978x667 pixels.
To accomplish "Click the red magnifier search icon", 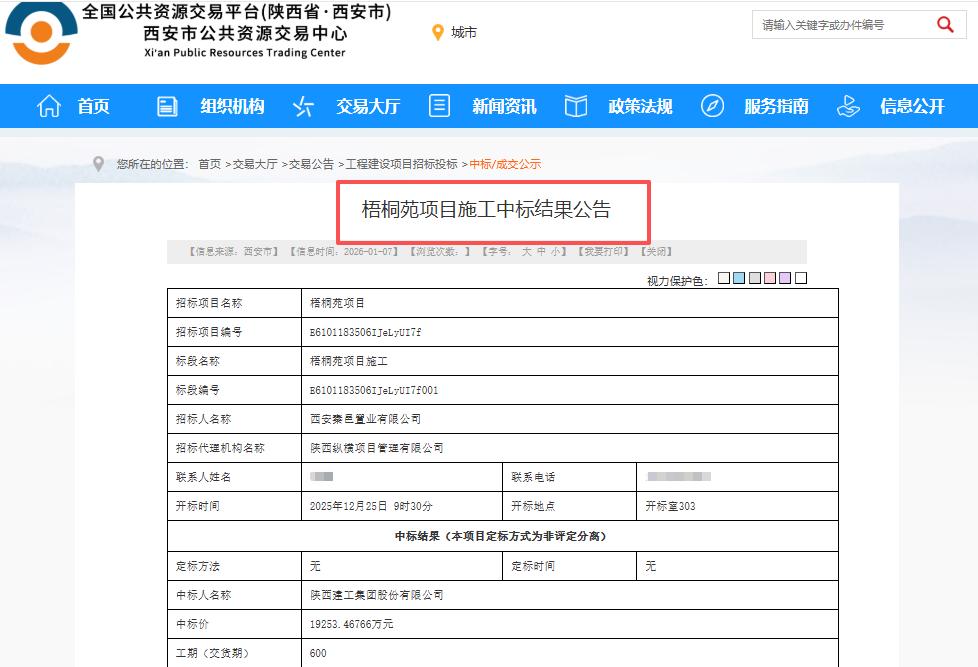I will pyautogui.click(x=944, y=24).
